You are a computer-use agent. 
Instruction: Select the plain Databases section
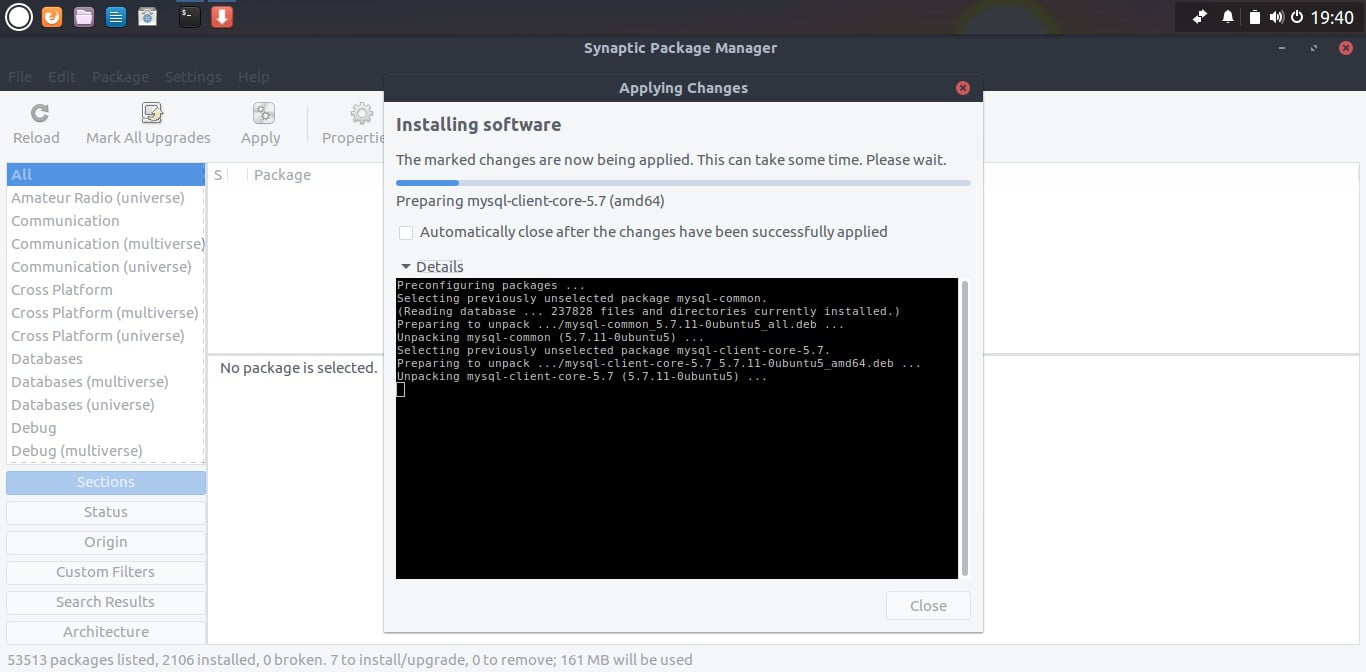click(105, 359)
